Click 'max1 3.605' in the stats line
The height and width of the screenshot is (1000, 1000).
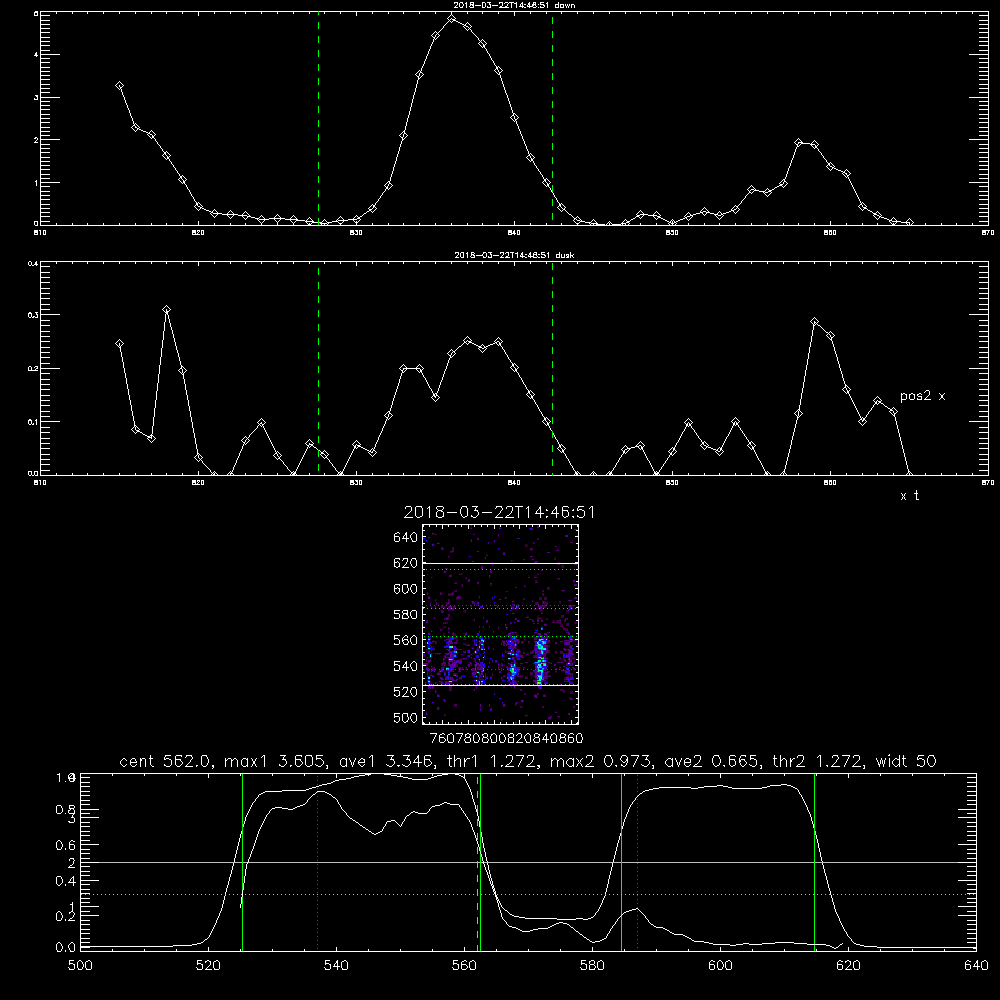click(274, 761)
